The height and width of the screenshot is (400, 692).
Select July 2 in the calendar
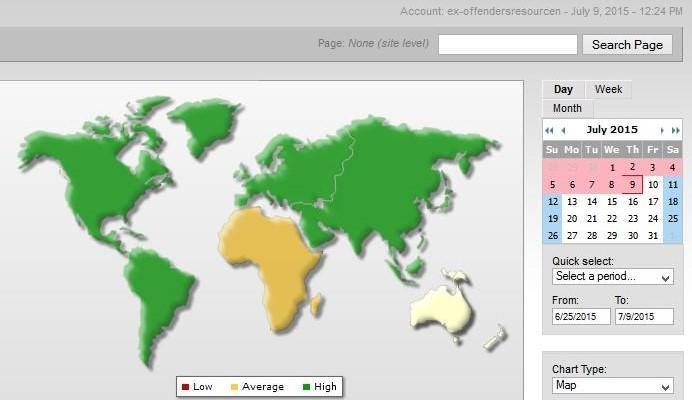[x=632, y=168]
